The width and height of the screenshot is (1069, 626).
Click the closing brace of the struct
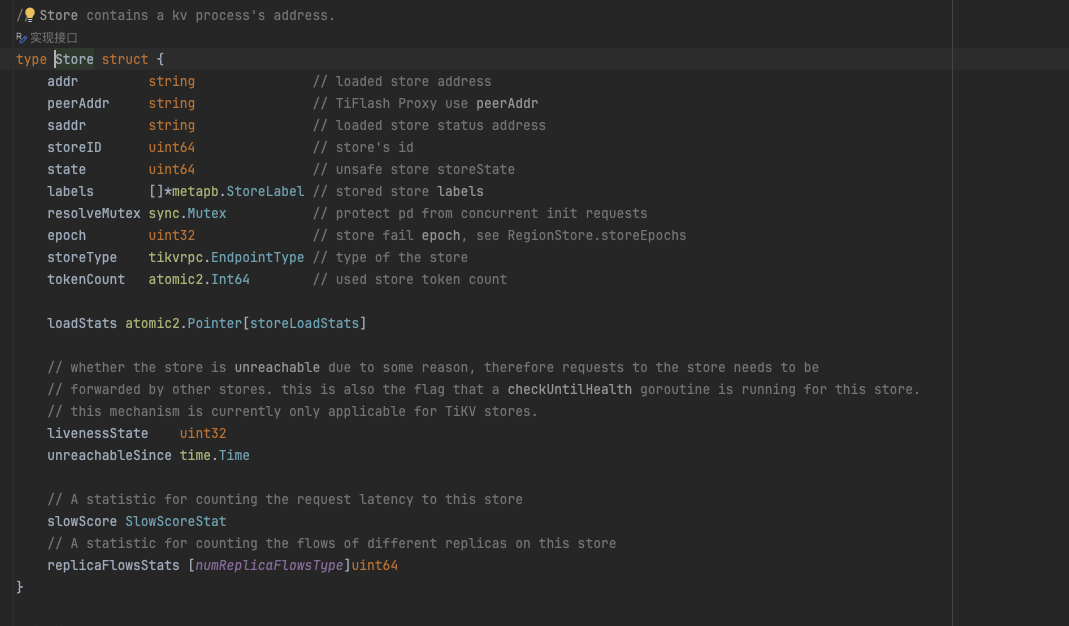[x=20, y=587]
